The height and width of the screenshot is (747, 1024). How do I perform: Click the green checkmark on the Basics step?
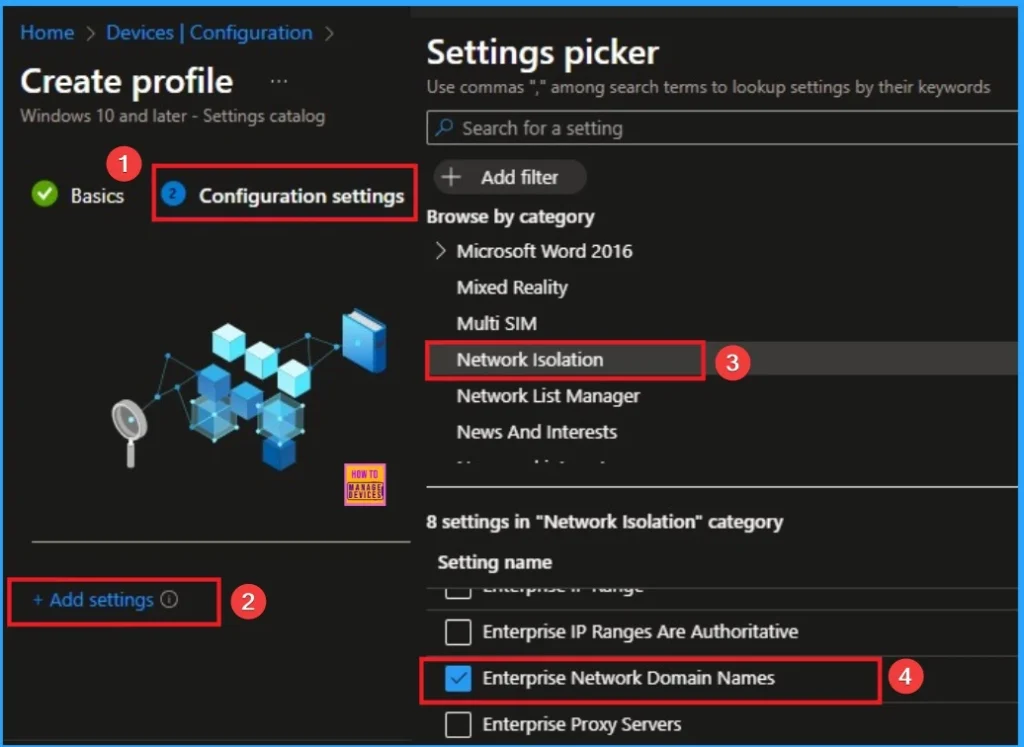(44, 194)
